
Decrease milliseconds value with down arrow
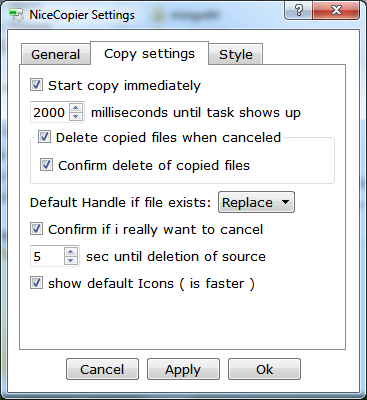[76, 116]
